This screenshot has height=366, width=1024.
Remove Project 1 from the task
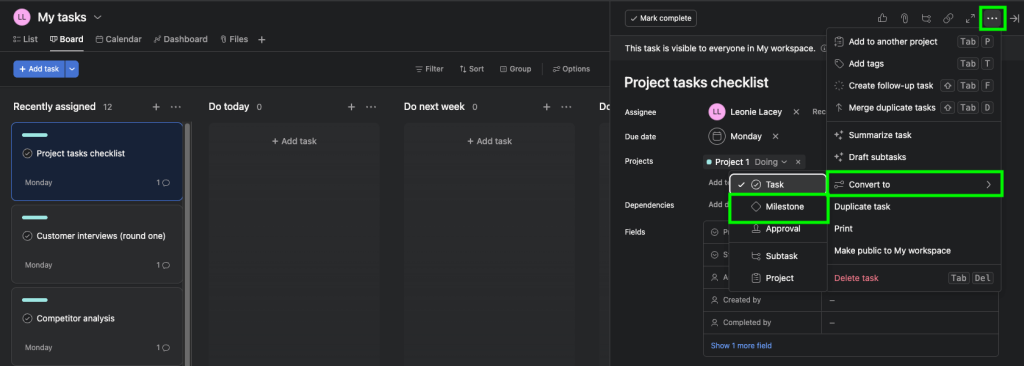797,162
